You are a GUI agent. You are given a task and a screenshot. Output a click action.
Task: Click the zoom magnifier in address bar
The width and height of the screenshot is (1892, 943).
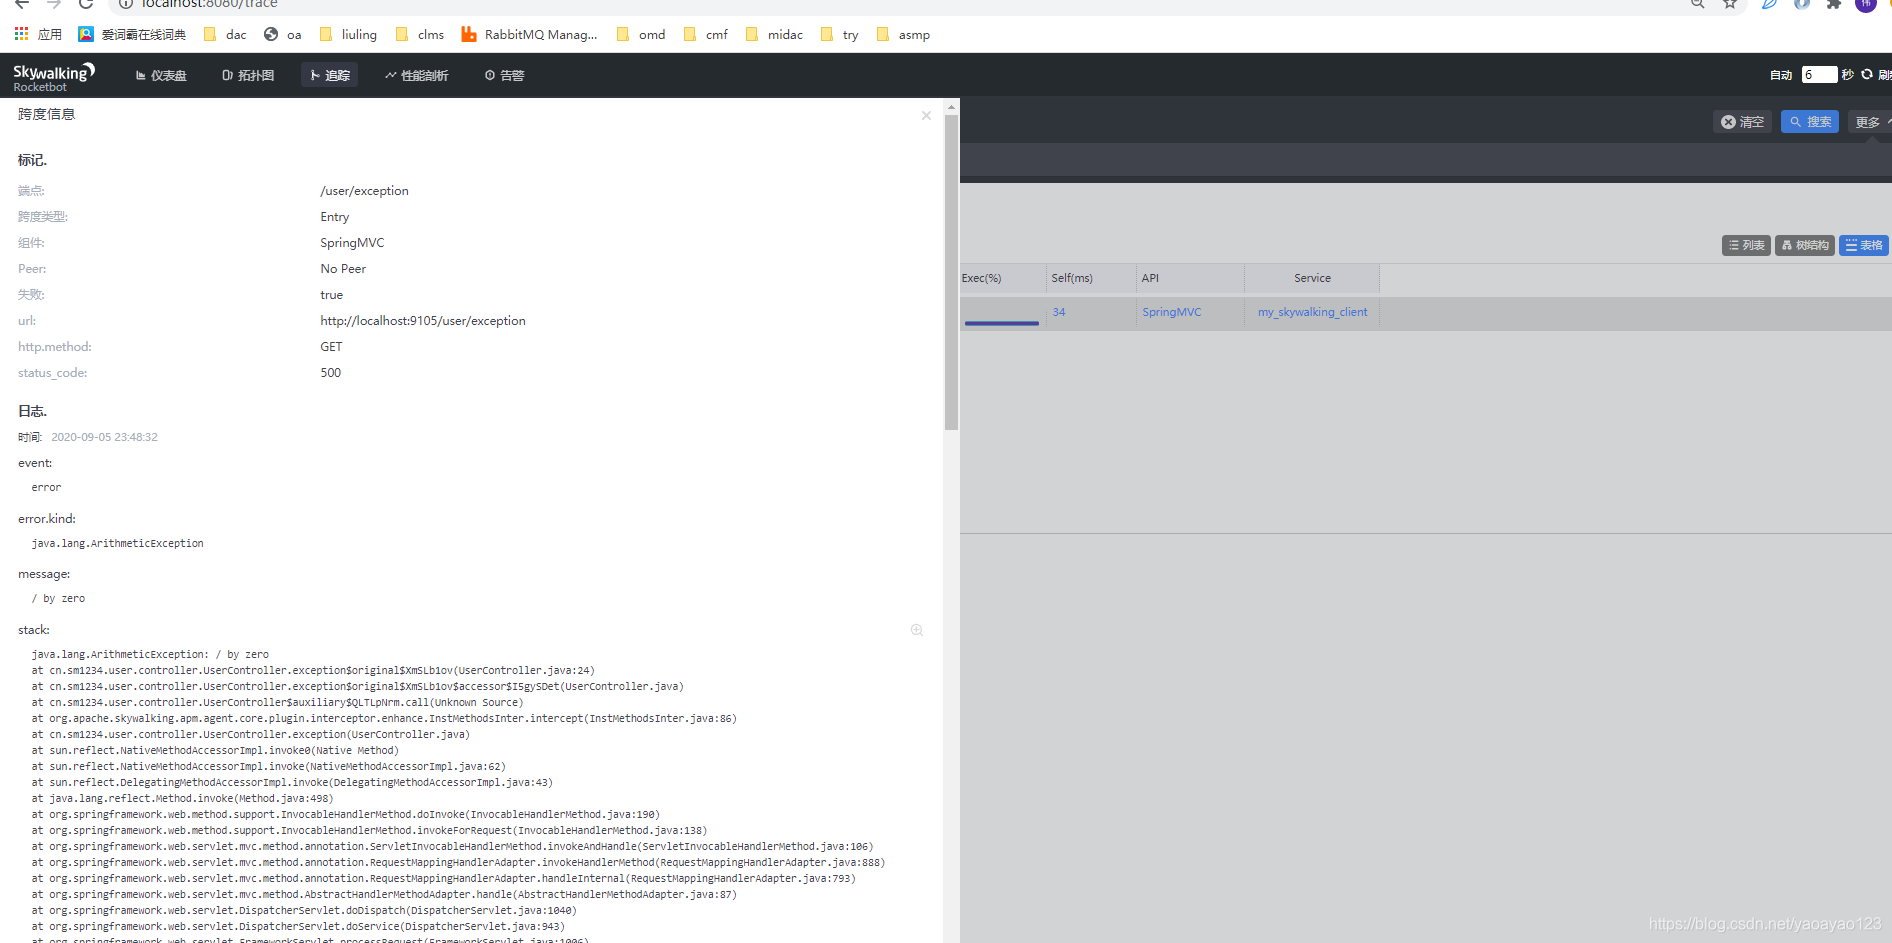coord(1698,4)
